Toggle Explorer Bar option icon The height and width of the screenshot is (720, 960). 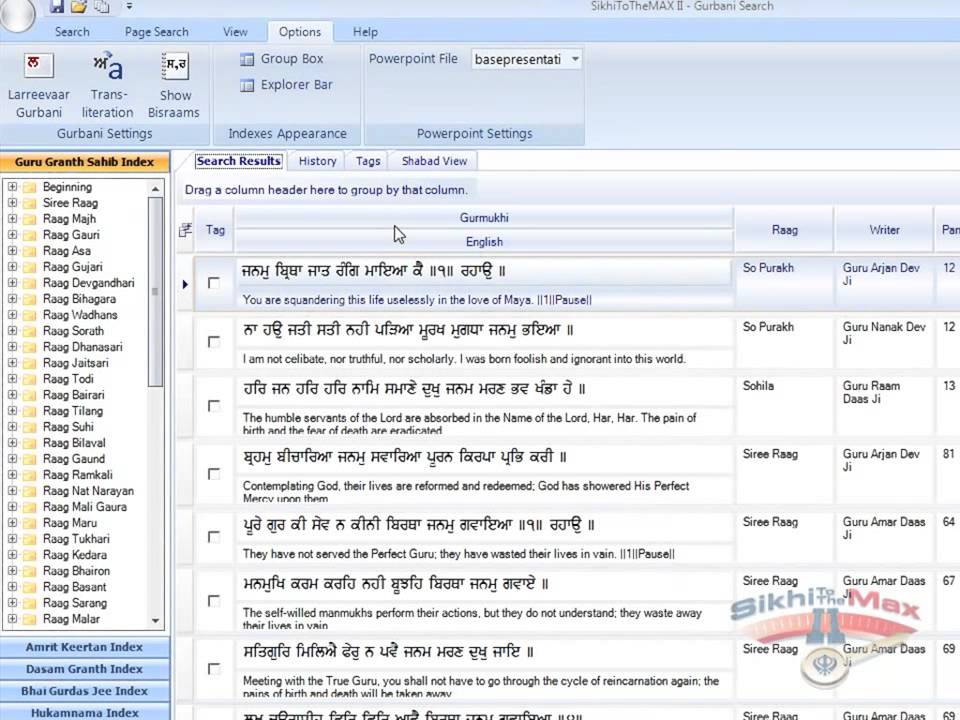coord(247,85)
